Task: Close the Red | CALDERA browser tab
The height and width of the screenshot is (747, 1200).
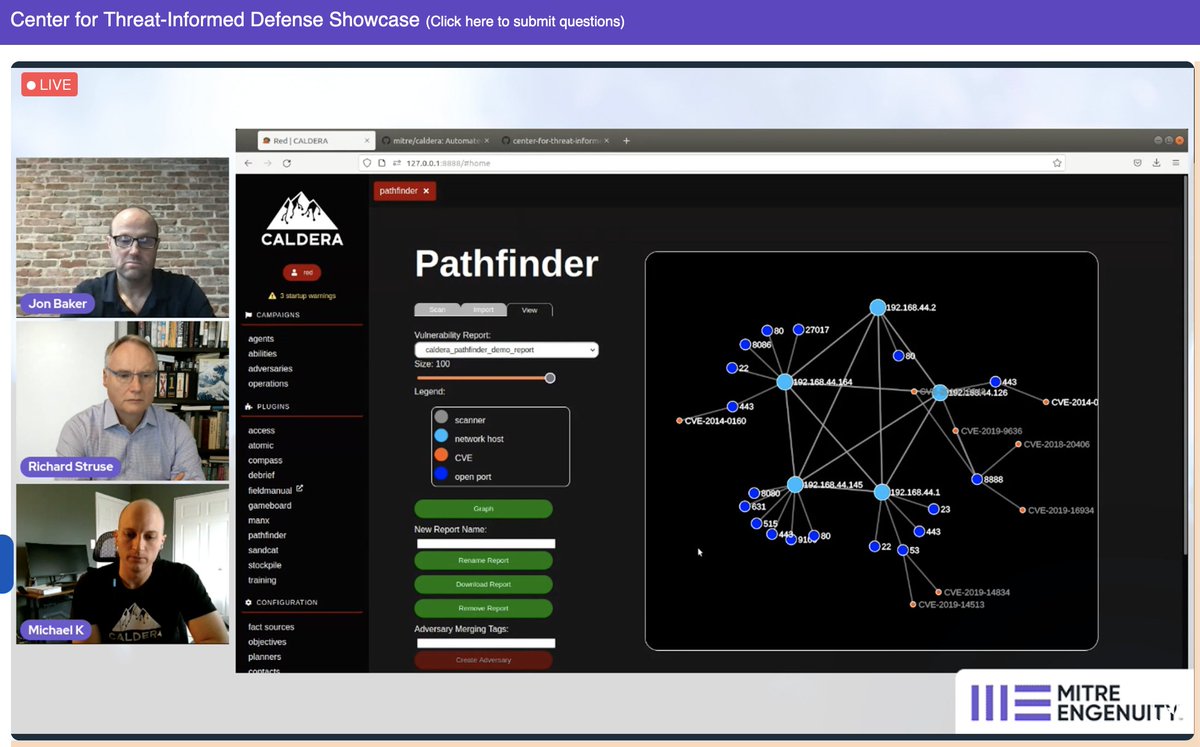Action: click(x=366, y=141)
